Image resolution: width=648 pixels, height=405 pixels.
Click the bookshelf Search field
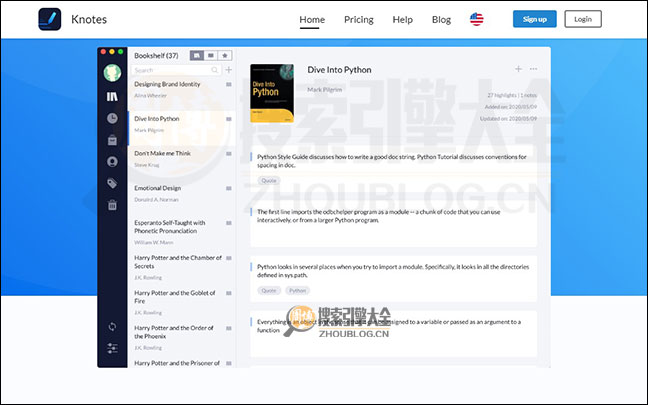pos(176,70)
